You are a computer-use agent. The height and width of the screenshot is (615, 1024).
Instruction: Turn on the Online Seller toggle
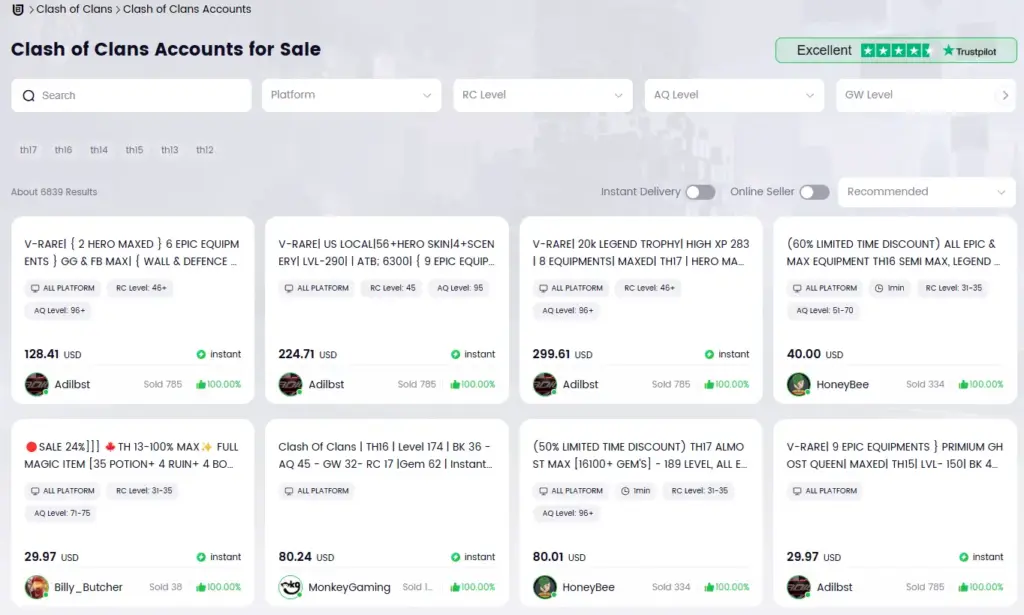coord(814,192)
